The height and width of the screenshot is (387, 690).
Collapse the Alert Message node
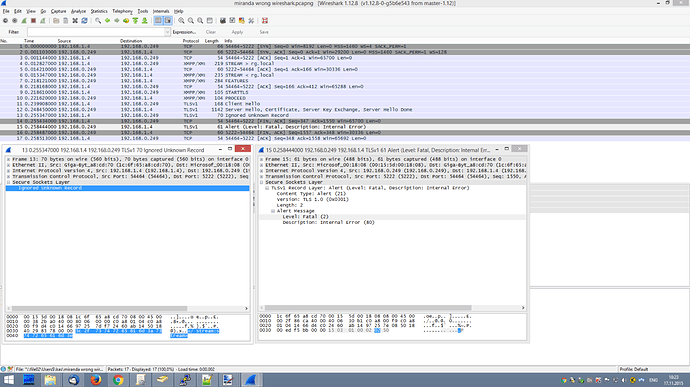[x=273, y=211]
